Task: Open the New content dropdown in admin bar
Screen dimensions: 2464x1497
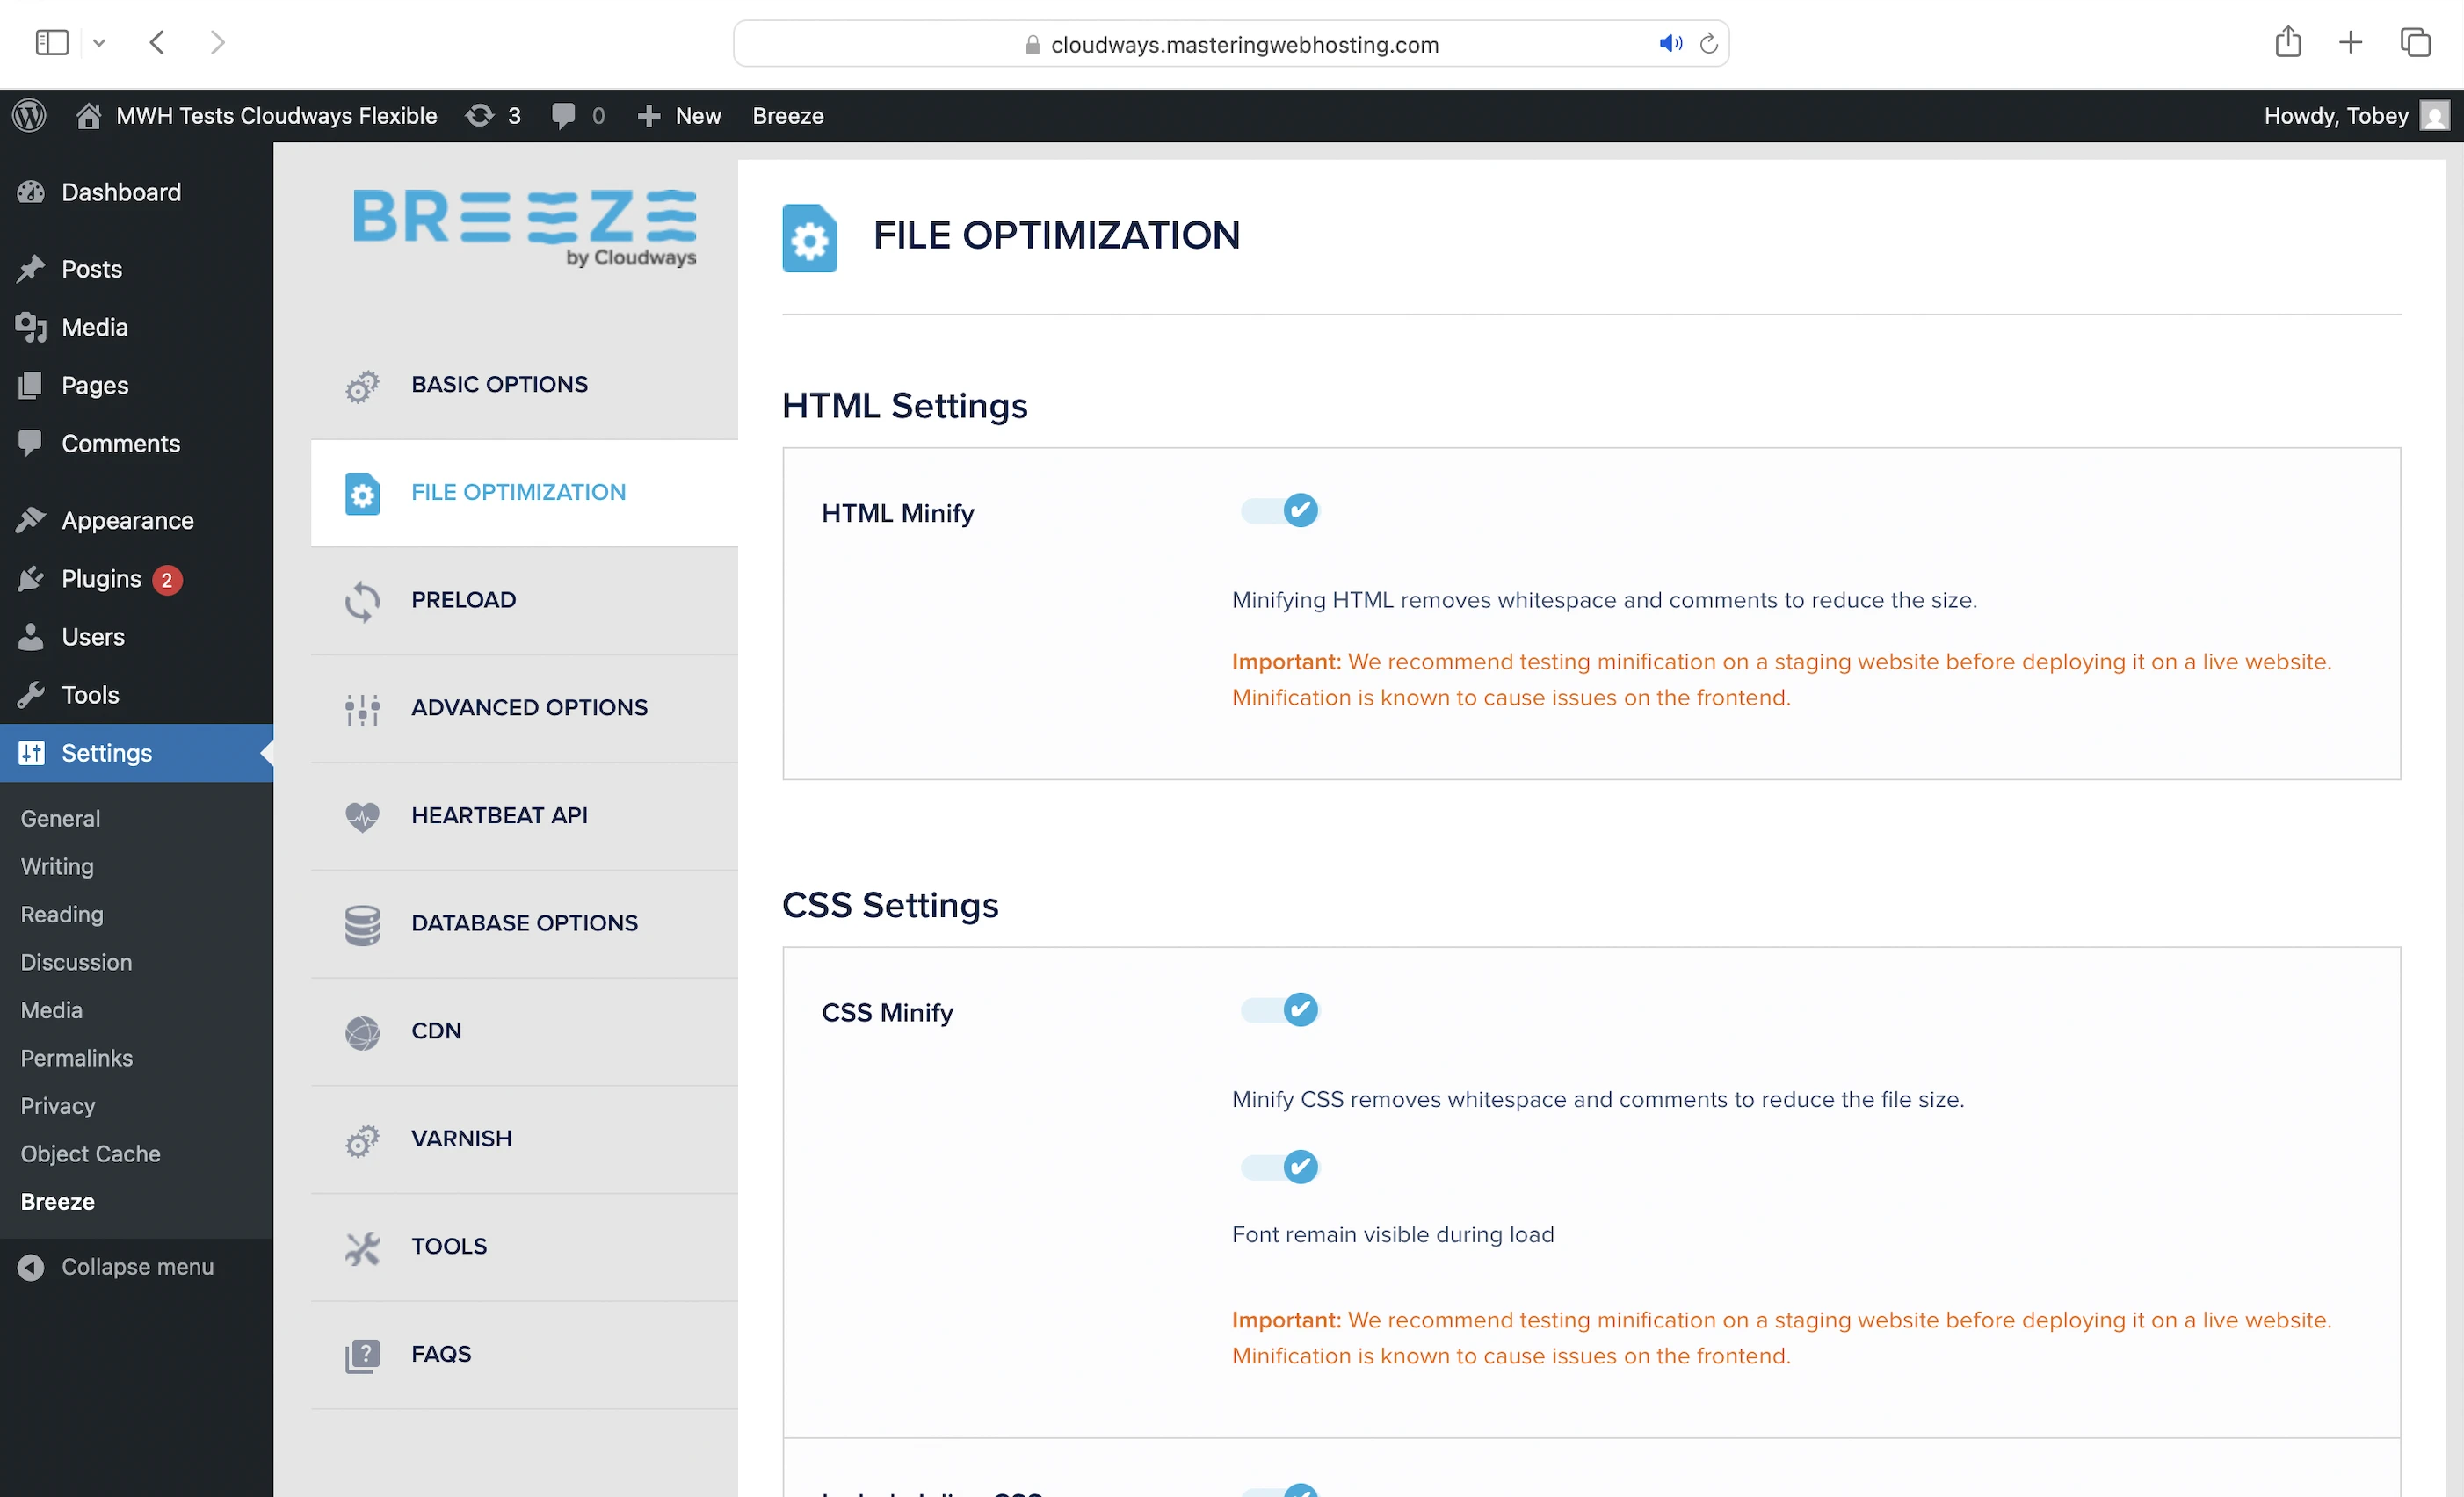Action: (x=680, y=116)
